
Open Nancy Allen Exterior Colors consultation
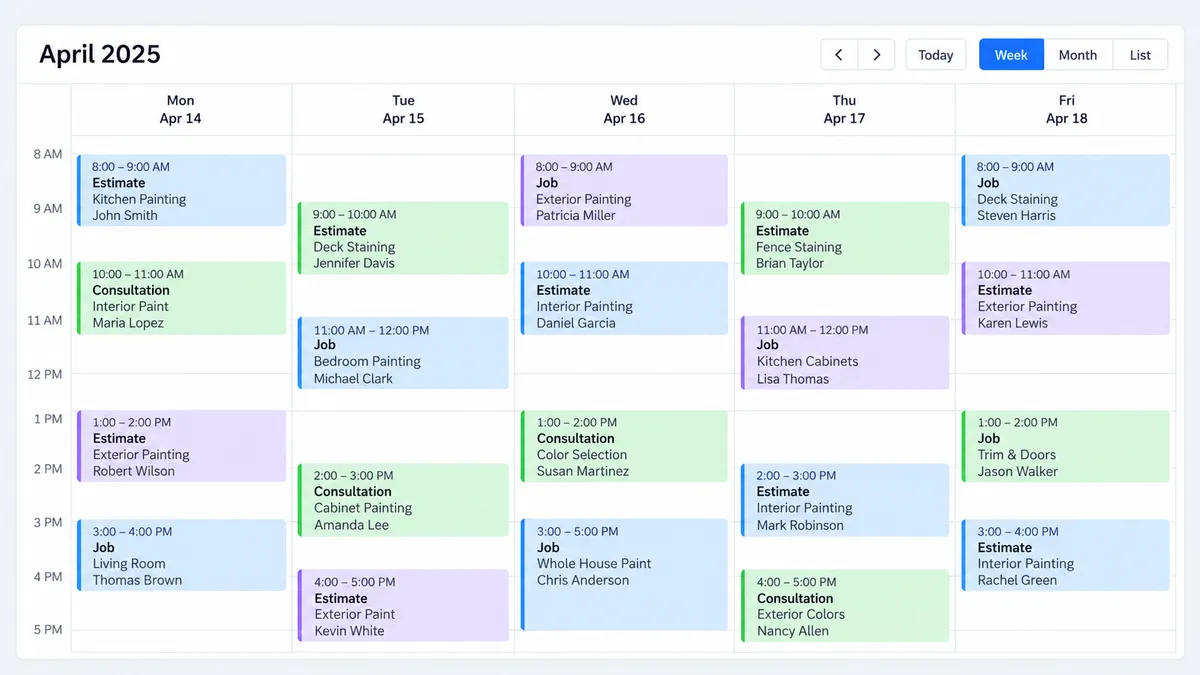pyautogui.click(x=845, y=605)
